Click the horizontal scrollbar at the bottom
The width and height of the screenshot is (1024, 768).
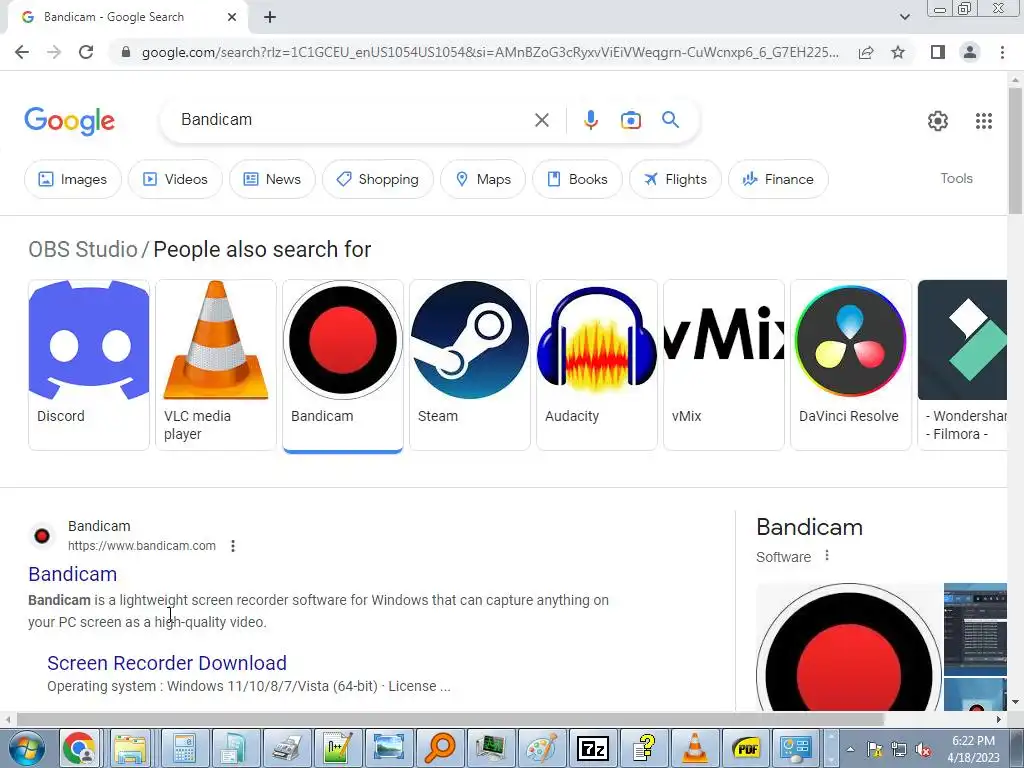click(449, 719)
